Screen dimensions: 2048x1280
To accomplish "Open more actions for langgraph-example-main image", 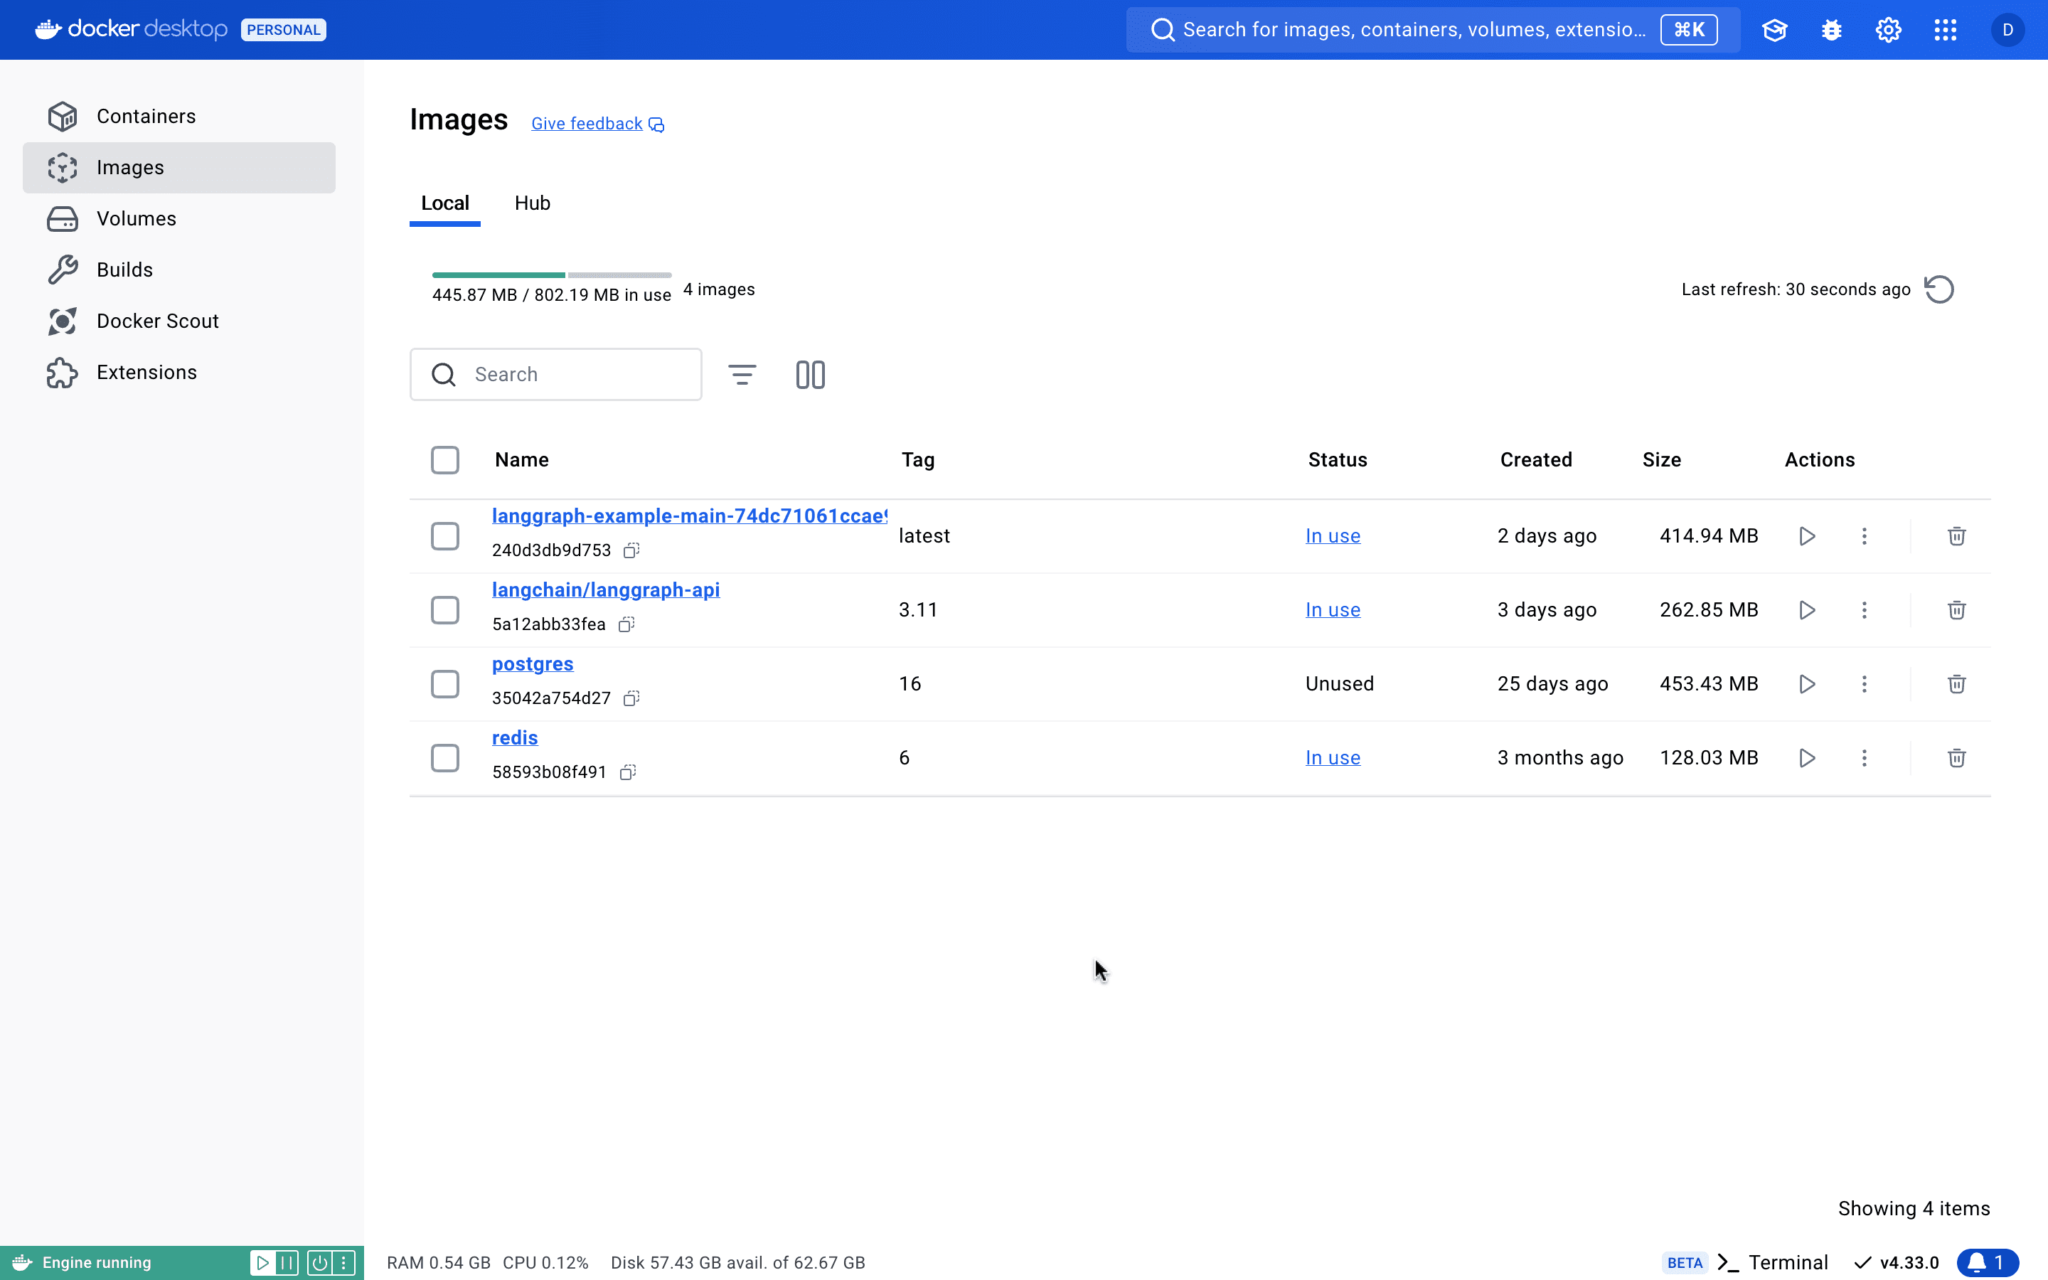I will [x=1864, y=536].
